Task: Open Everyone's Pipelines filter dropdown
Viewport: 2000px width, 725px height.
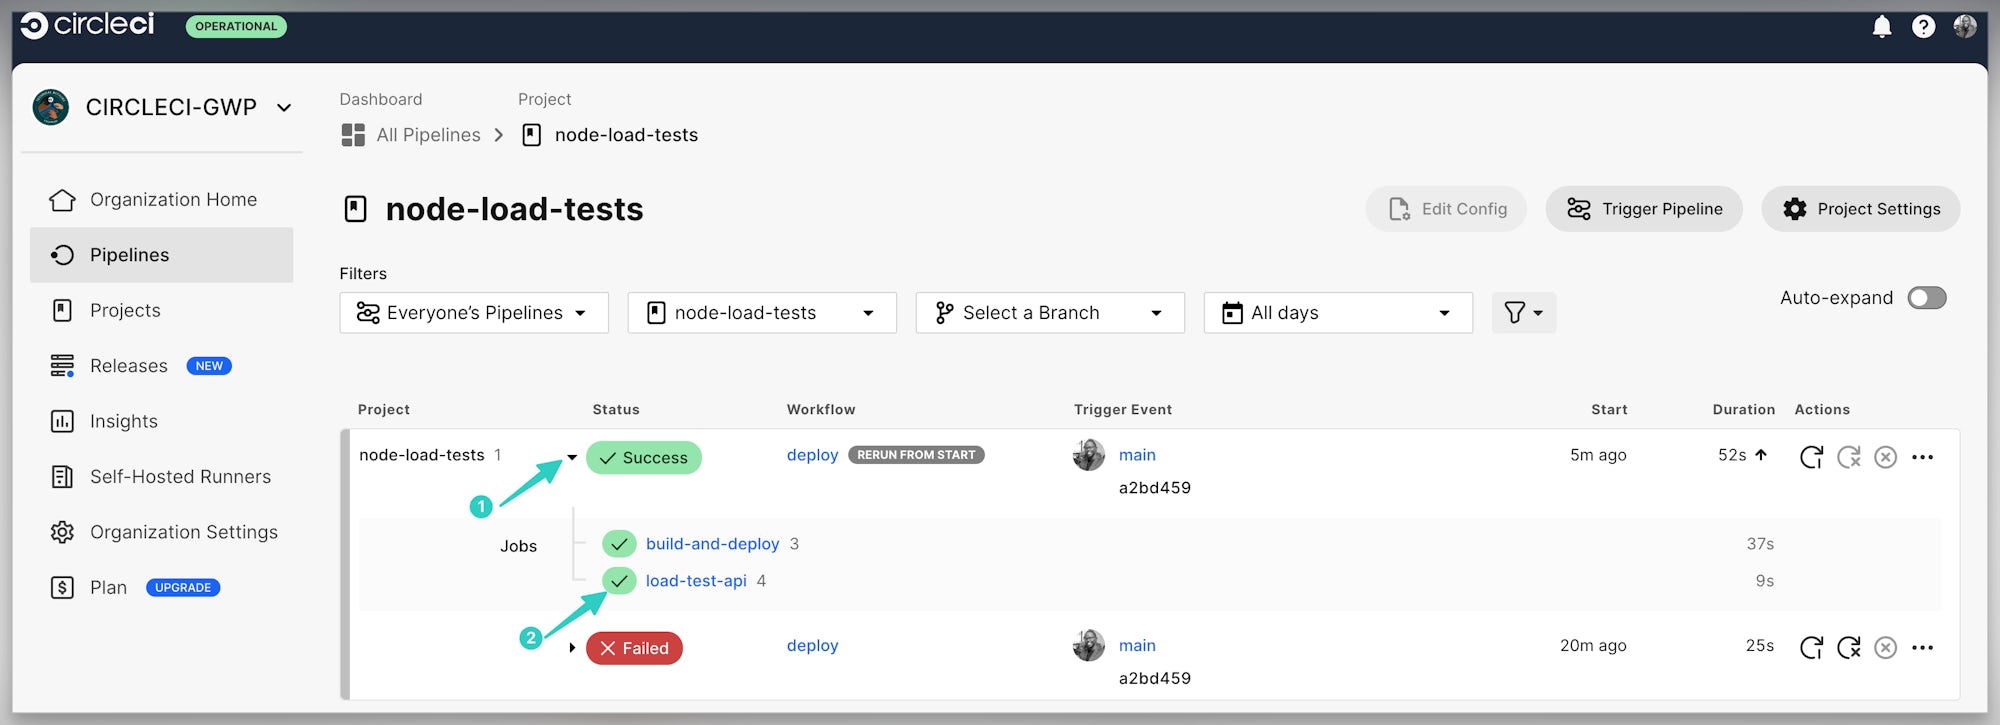Action: tap(474, 313)
